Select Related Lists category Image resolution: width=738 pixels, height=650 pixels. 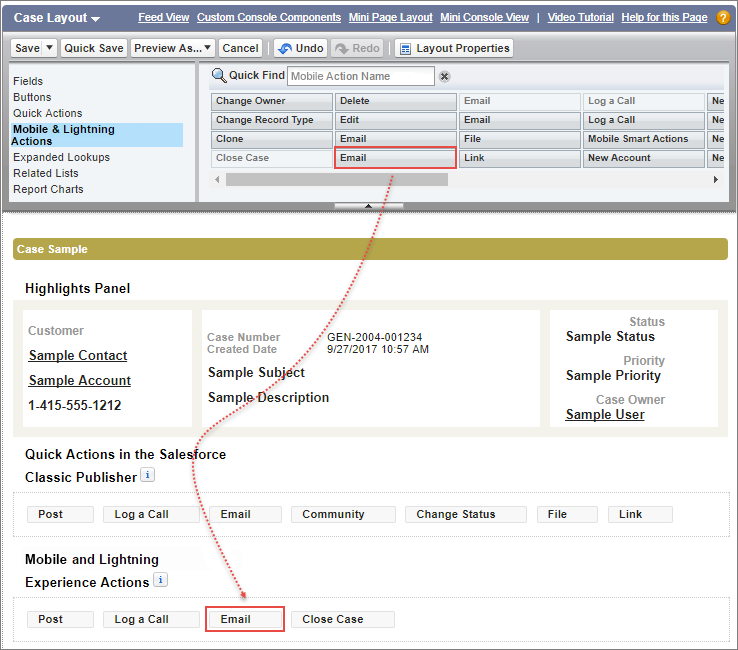point(46,173)
